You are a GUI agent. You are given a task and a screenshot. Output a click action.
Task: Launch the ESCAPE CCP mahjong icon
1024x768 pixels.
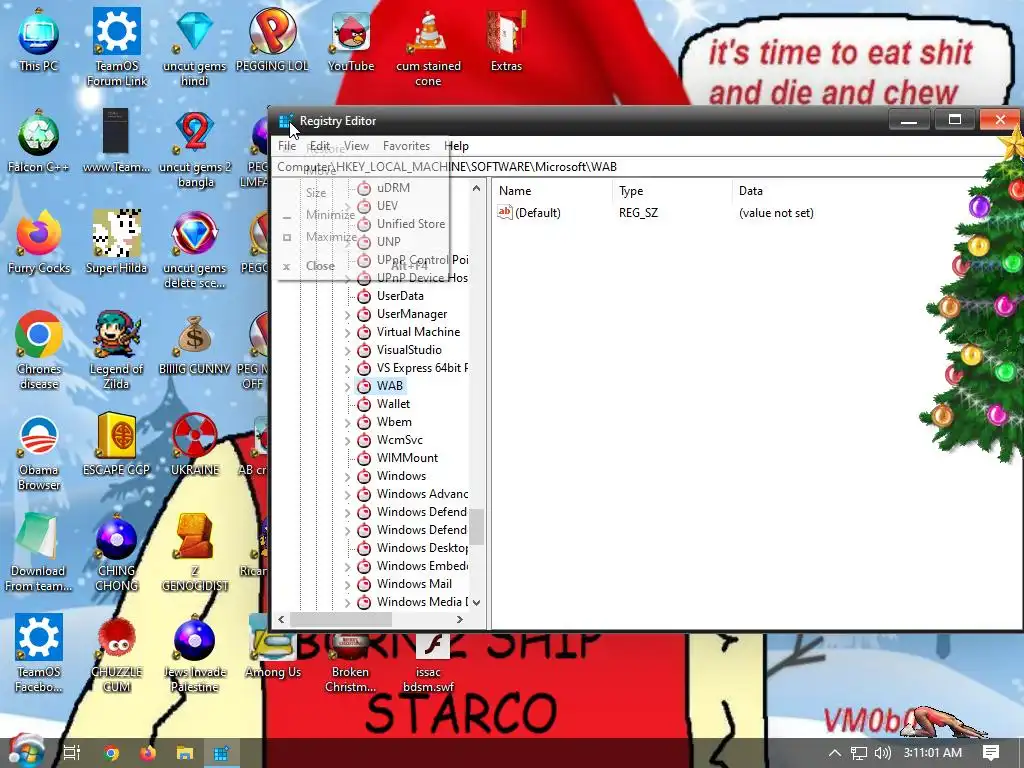(x=116, y=444)
